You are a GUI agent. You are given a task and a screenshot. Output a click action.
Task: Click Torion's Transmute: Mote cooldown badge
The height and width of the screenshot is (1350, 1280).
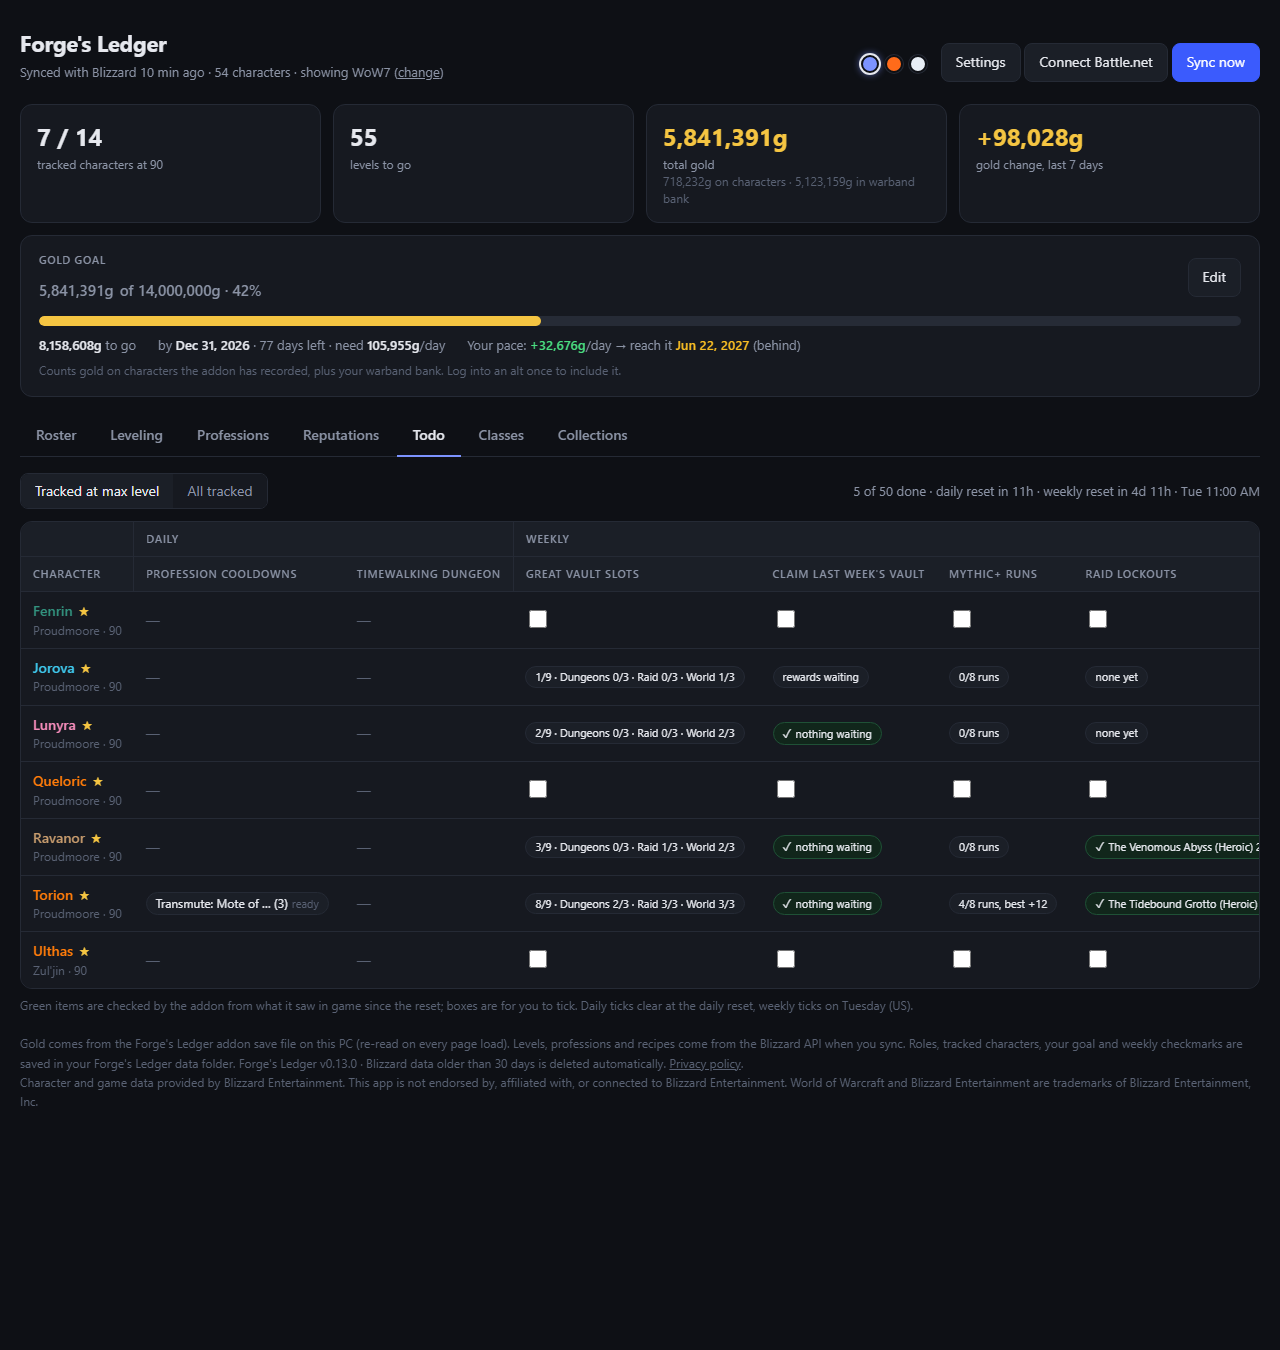237,904
